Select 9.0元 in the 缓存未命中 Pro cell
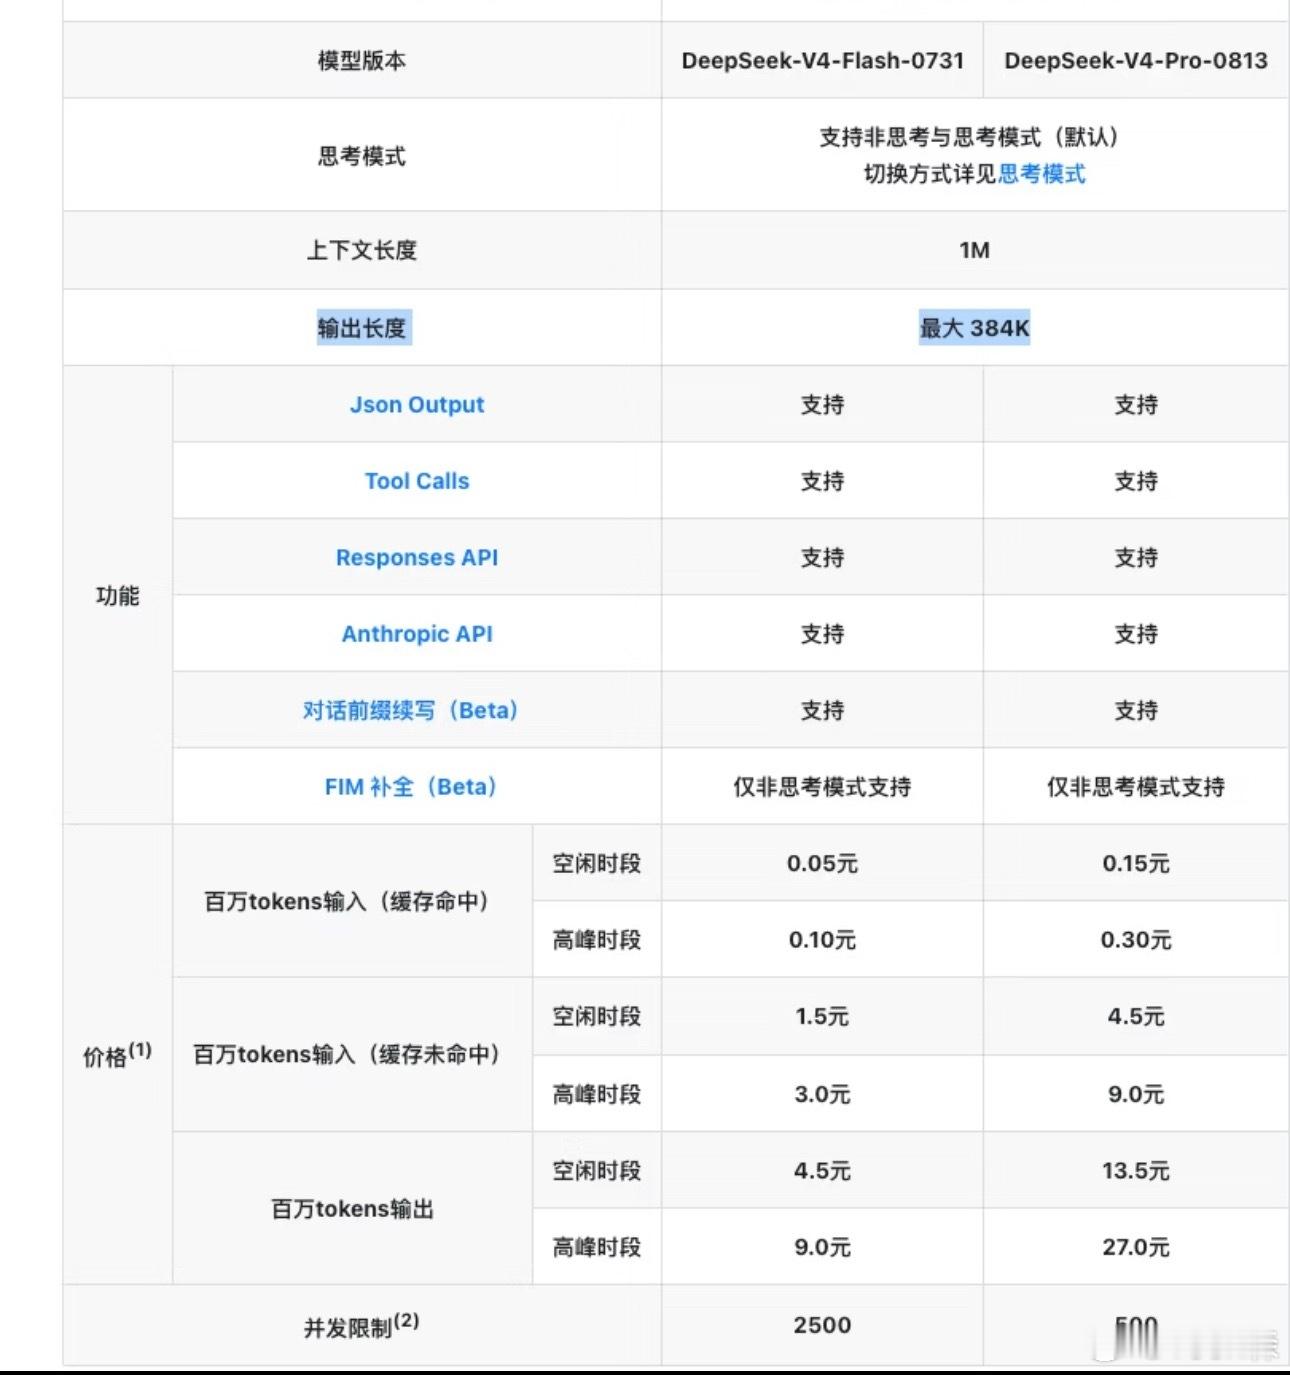Viewport: 1290px width, 1375px height. tap(1136, 1095)
